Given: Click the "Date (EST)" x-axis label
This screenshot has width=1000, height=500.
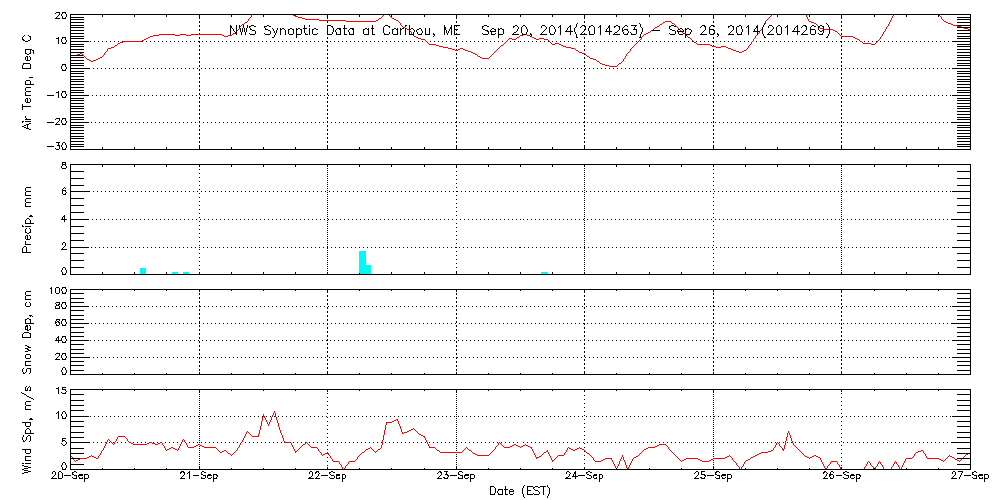Looking at the screenshot, I should point(519,490).
